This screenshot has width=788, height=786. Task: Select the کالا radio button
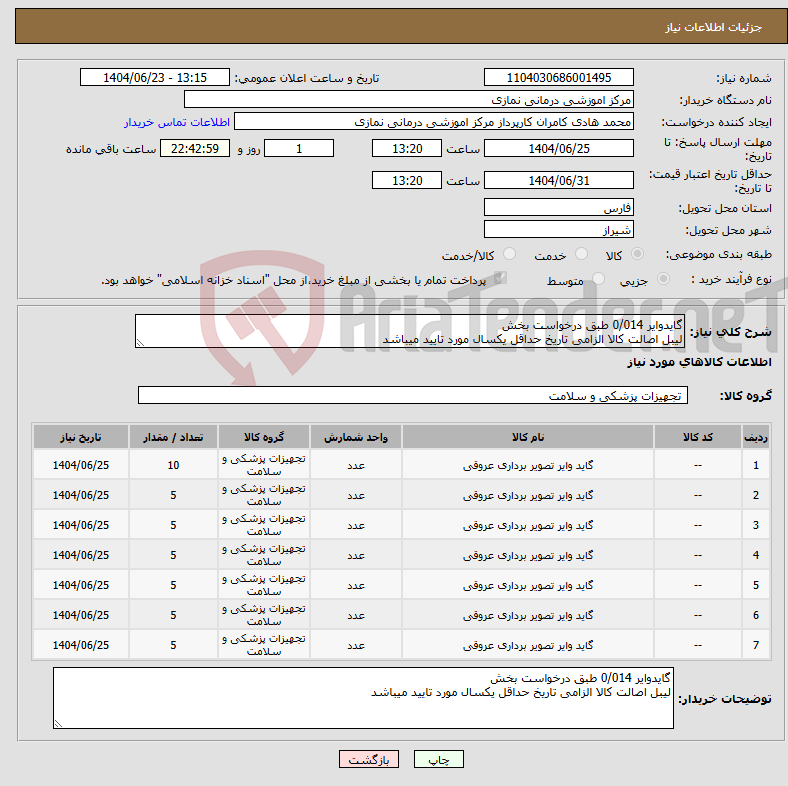pyautogui.click(x=637, y=254)
